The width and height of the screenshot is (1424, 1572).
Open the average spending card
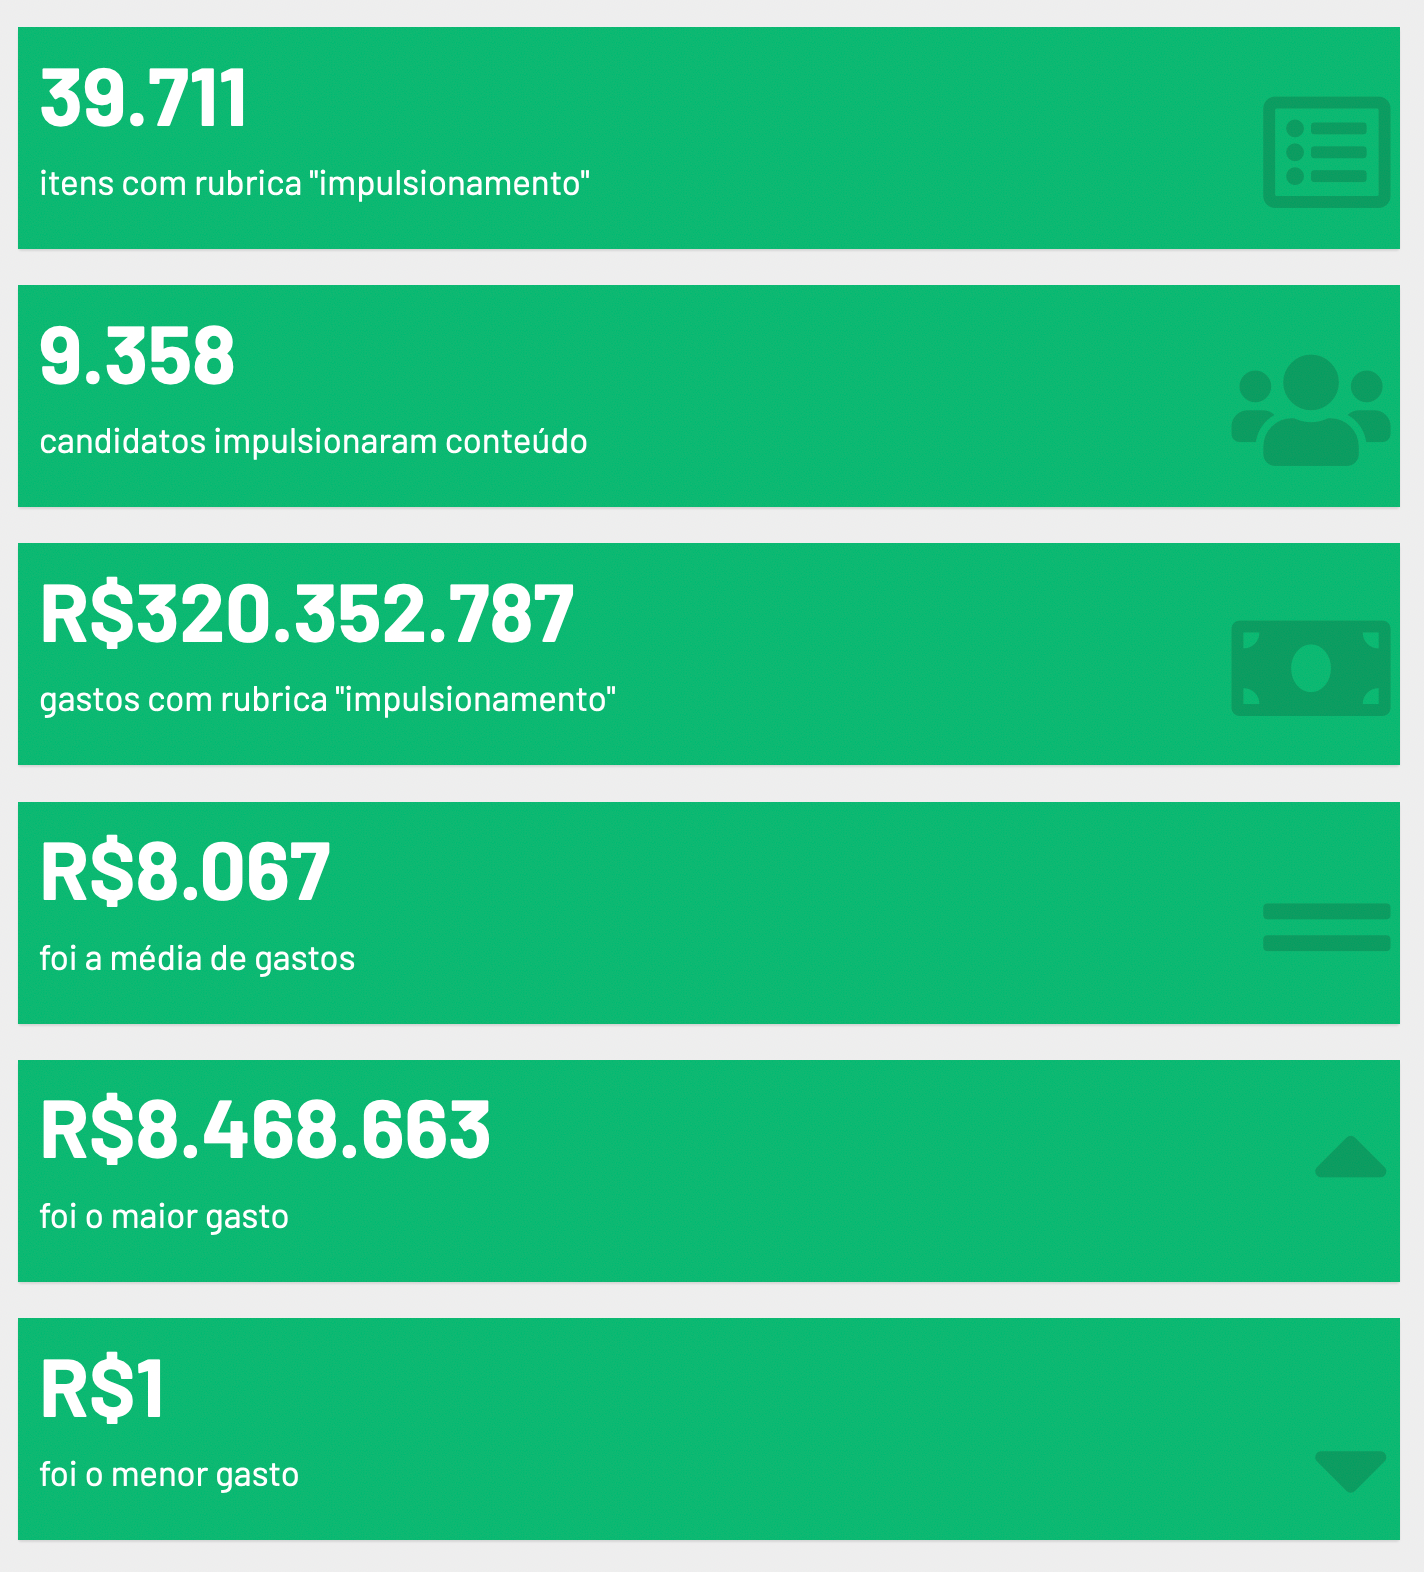tap(709, 913)
